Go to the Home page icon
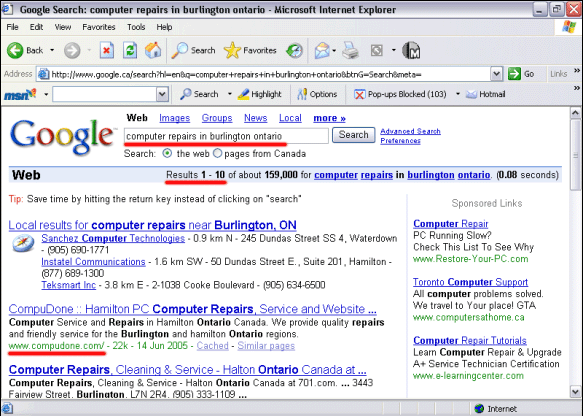The width and height of the screenshot is (583, 416). 153,50
